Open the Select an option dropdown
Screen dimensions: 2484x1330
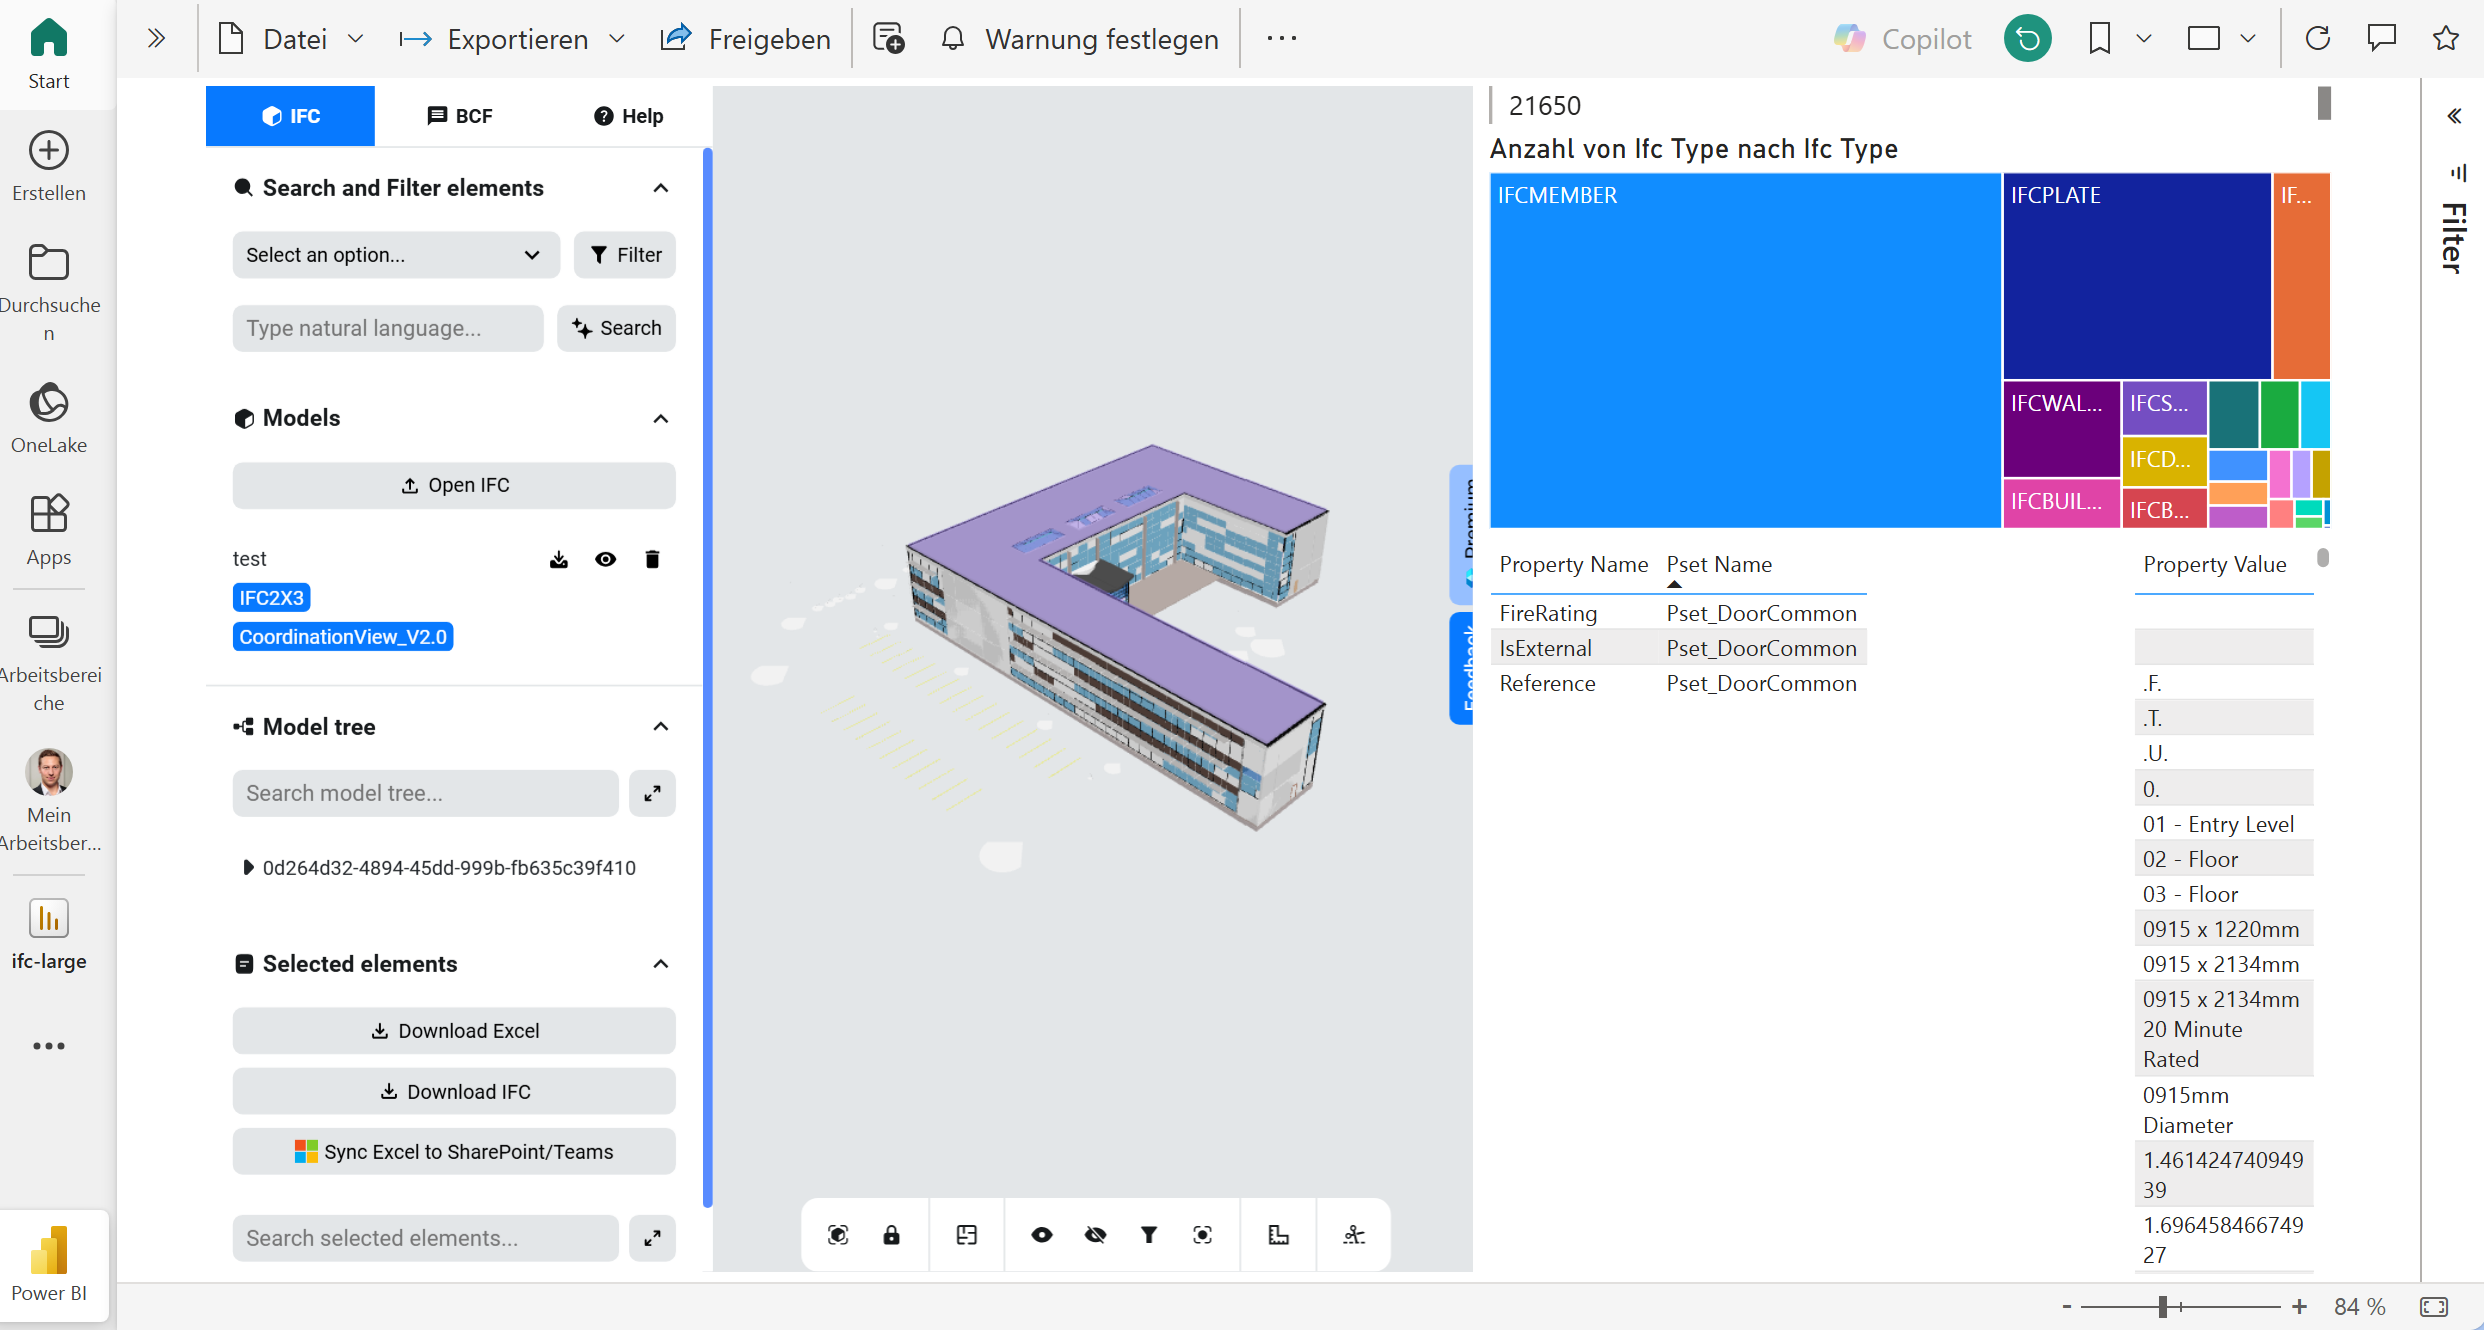(x=391, y=255)
